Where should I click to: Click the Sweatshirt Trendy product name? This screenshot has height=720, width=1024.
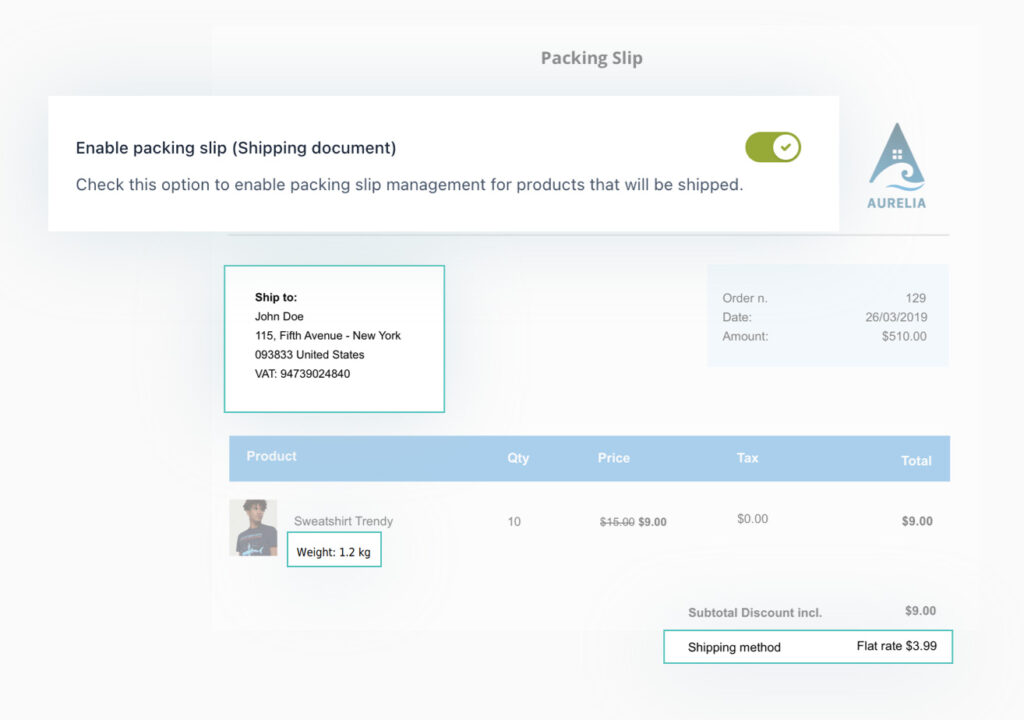tap(343, 521)
